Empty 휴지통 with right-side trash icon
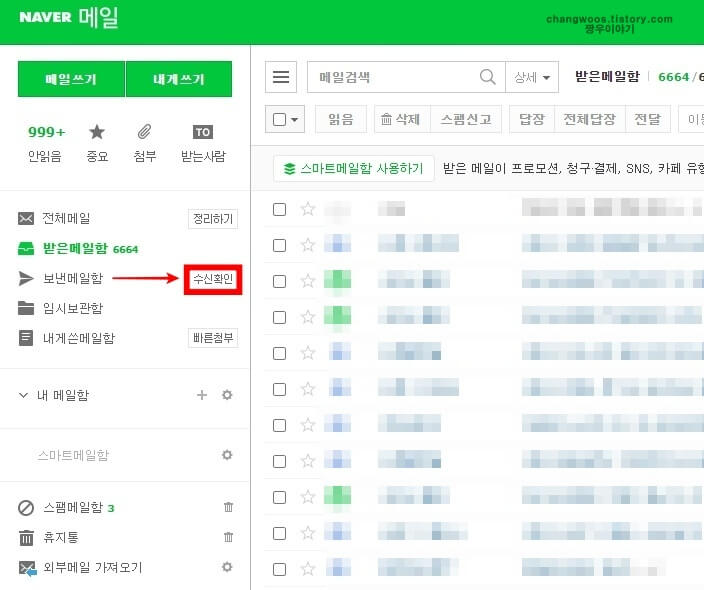Screen dimensions: 704x590 (x=229, y=537)
